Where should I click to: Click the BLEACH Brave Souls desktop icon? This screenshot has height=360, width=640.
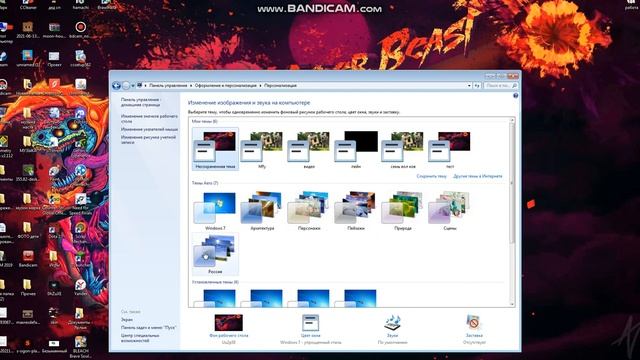(80, 347)
